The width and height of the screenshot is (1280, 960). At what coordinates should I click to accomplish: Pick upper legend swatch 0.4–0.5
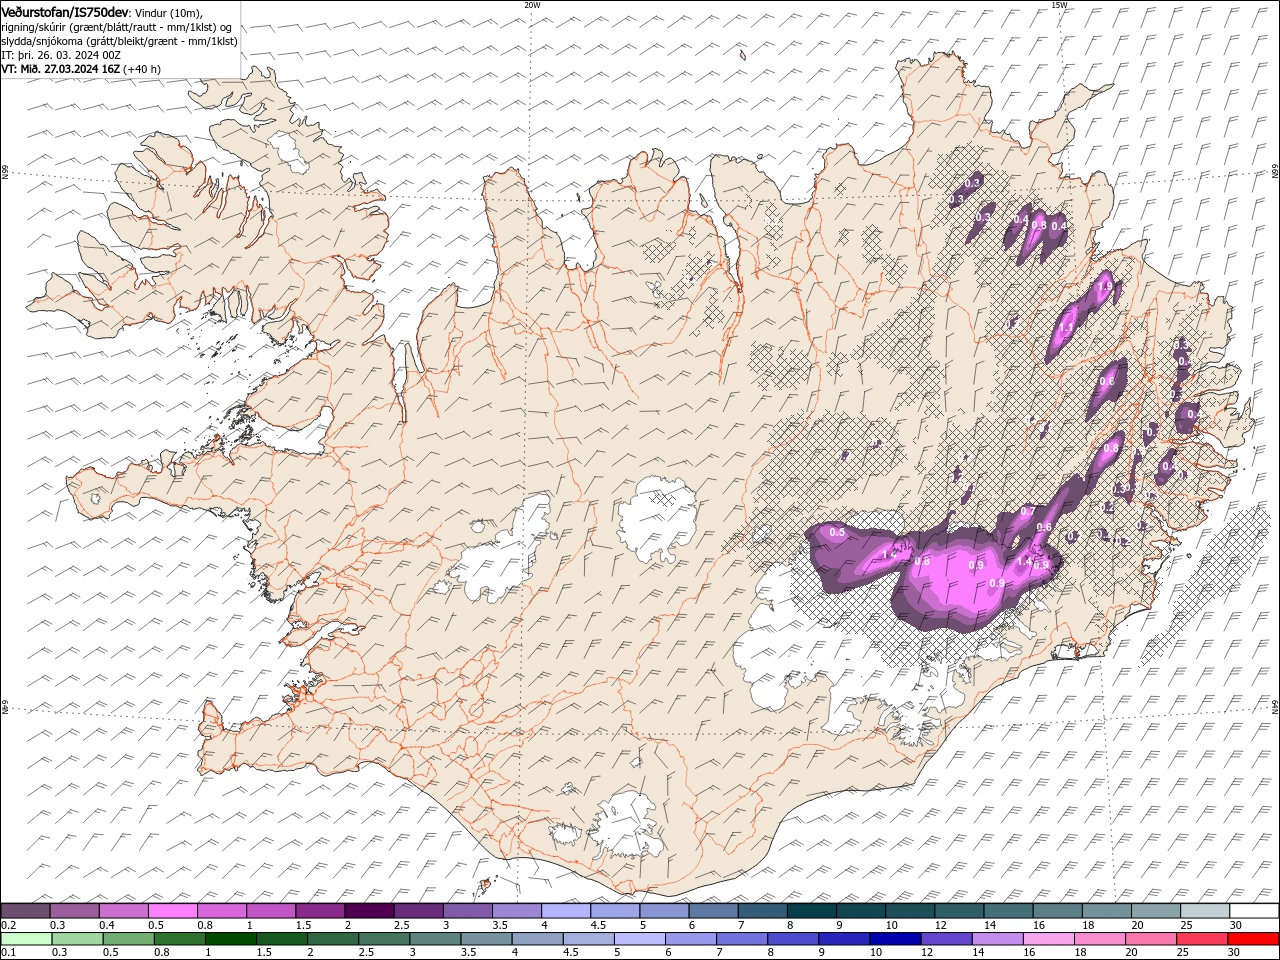(124, 911)
